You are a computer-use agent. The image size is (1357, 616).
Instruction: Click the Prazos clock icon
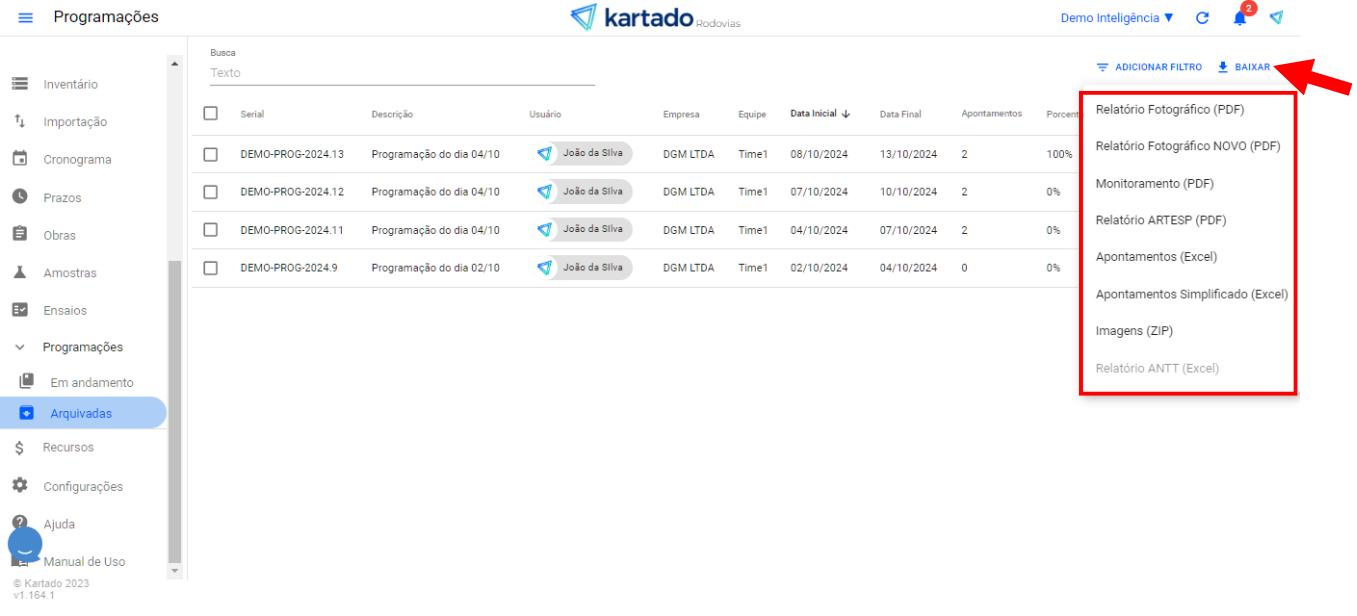pyautogui.click(x=20, y=197)
